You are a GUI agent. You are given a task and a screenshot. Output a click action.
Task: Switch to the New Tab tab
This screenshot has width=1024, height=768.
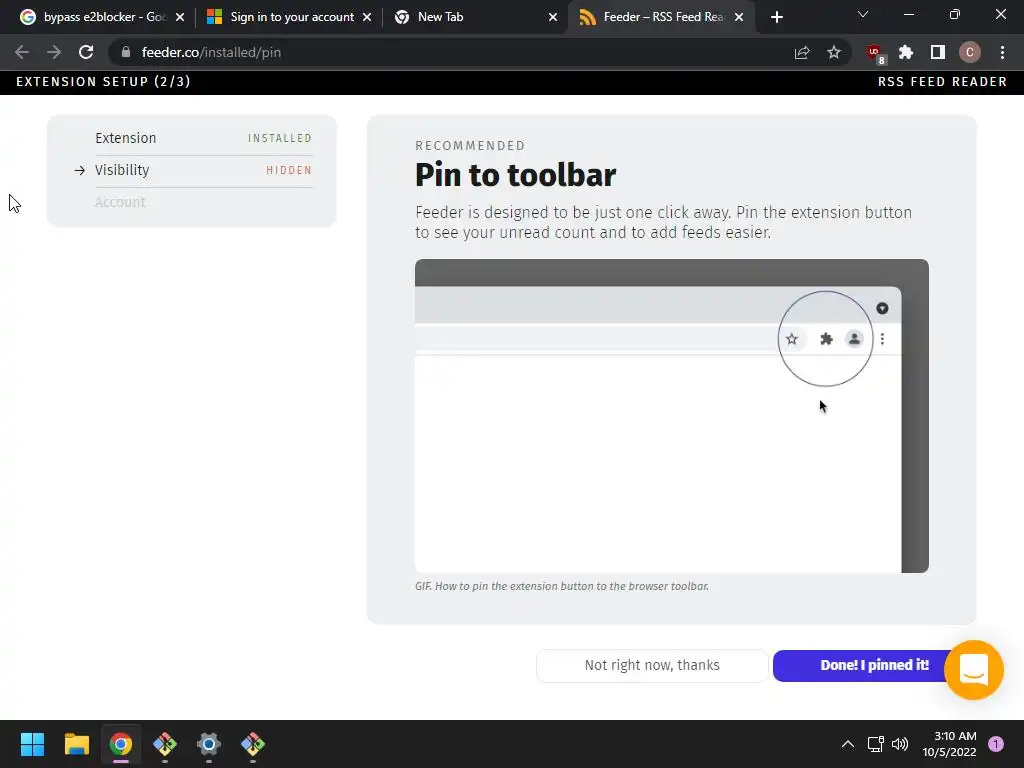click(475, 17)
